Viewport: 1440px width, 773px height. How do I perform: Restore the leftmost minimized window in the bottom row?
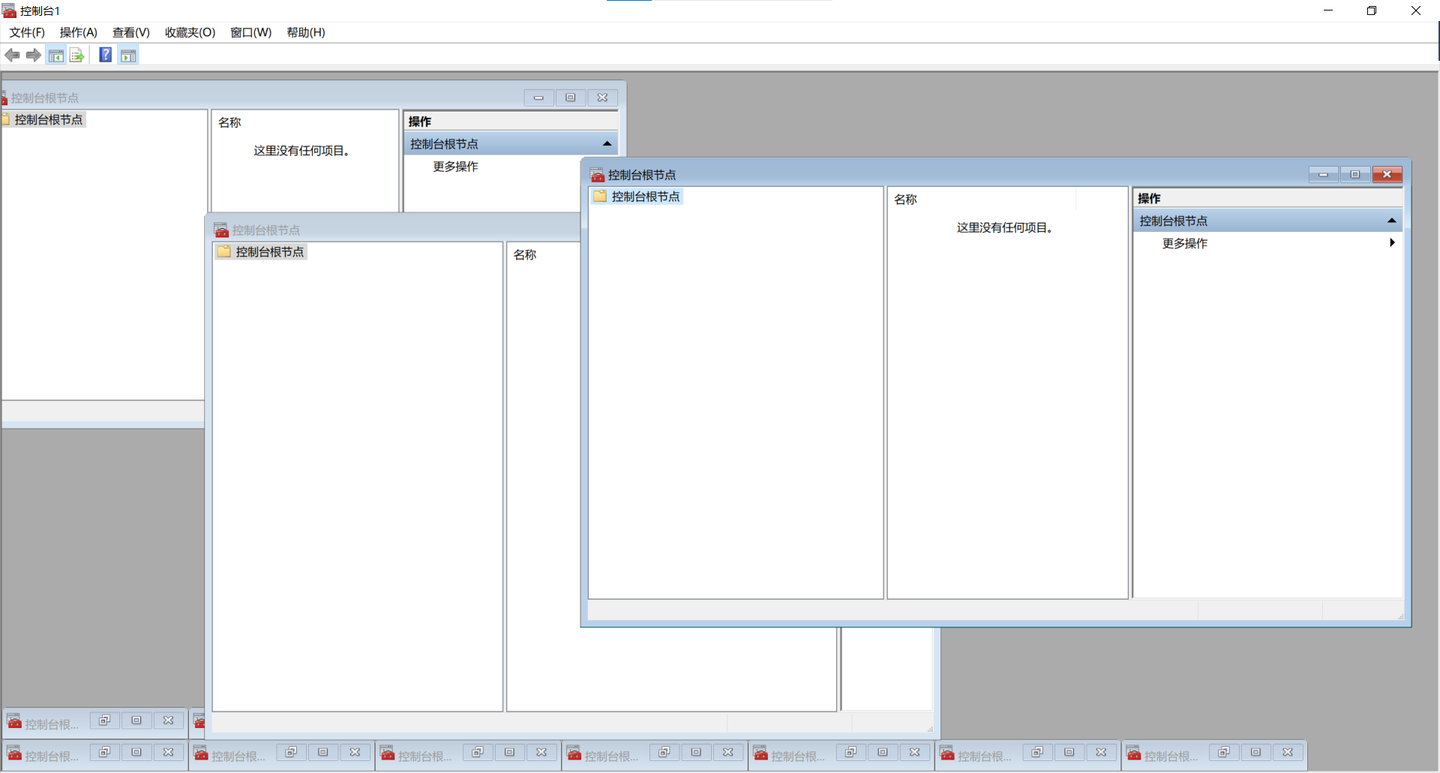coord(104,753)
